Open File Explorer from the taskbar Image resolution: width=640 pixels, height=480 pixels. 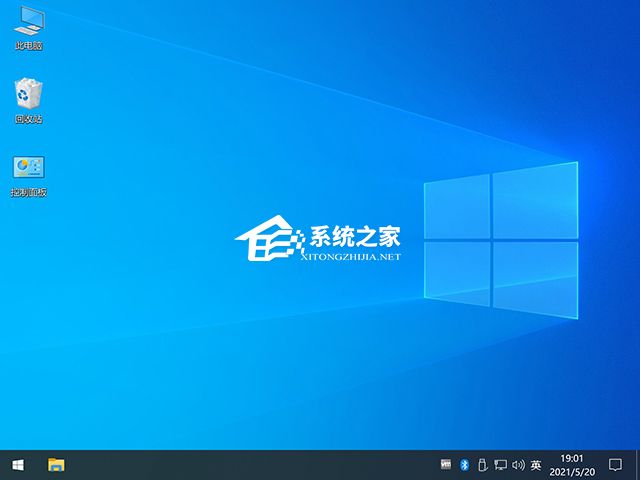pos(56,465)
